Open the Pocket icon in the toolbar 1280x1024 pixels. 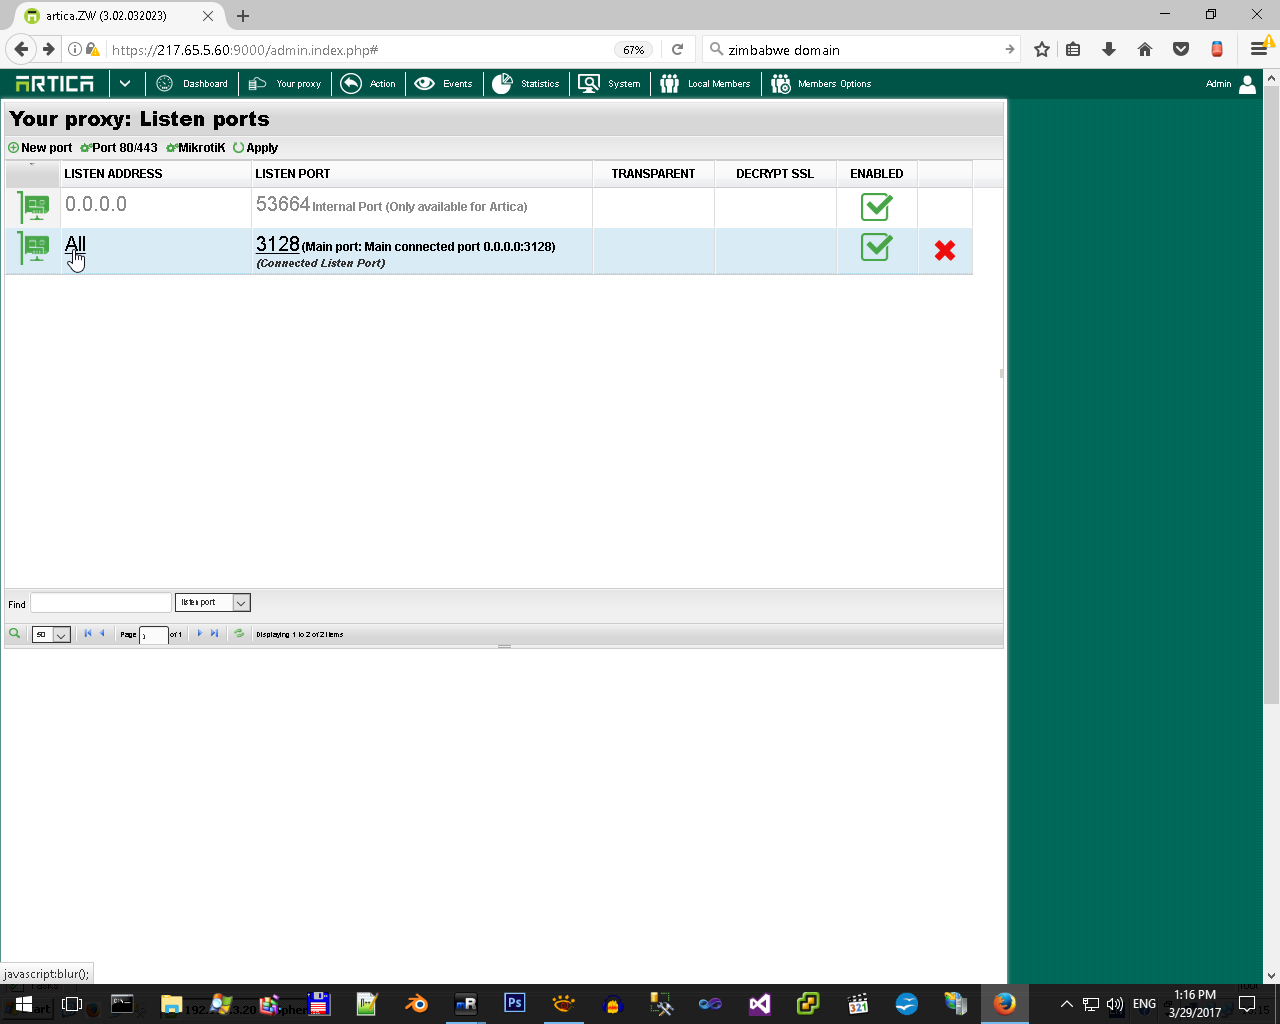1181,49
